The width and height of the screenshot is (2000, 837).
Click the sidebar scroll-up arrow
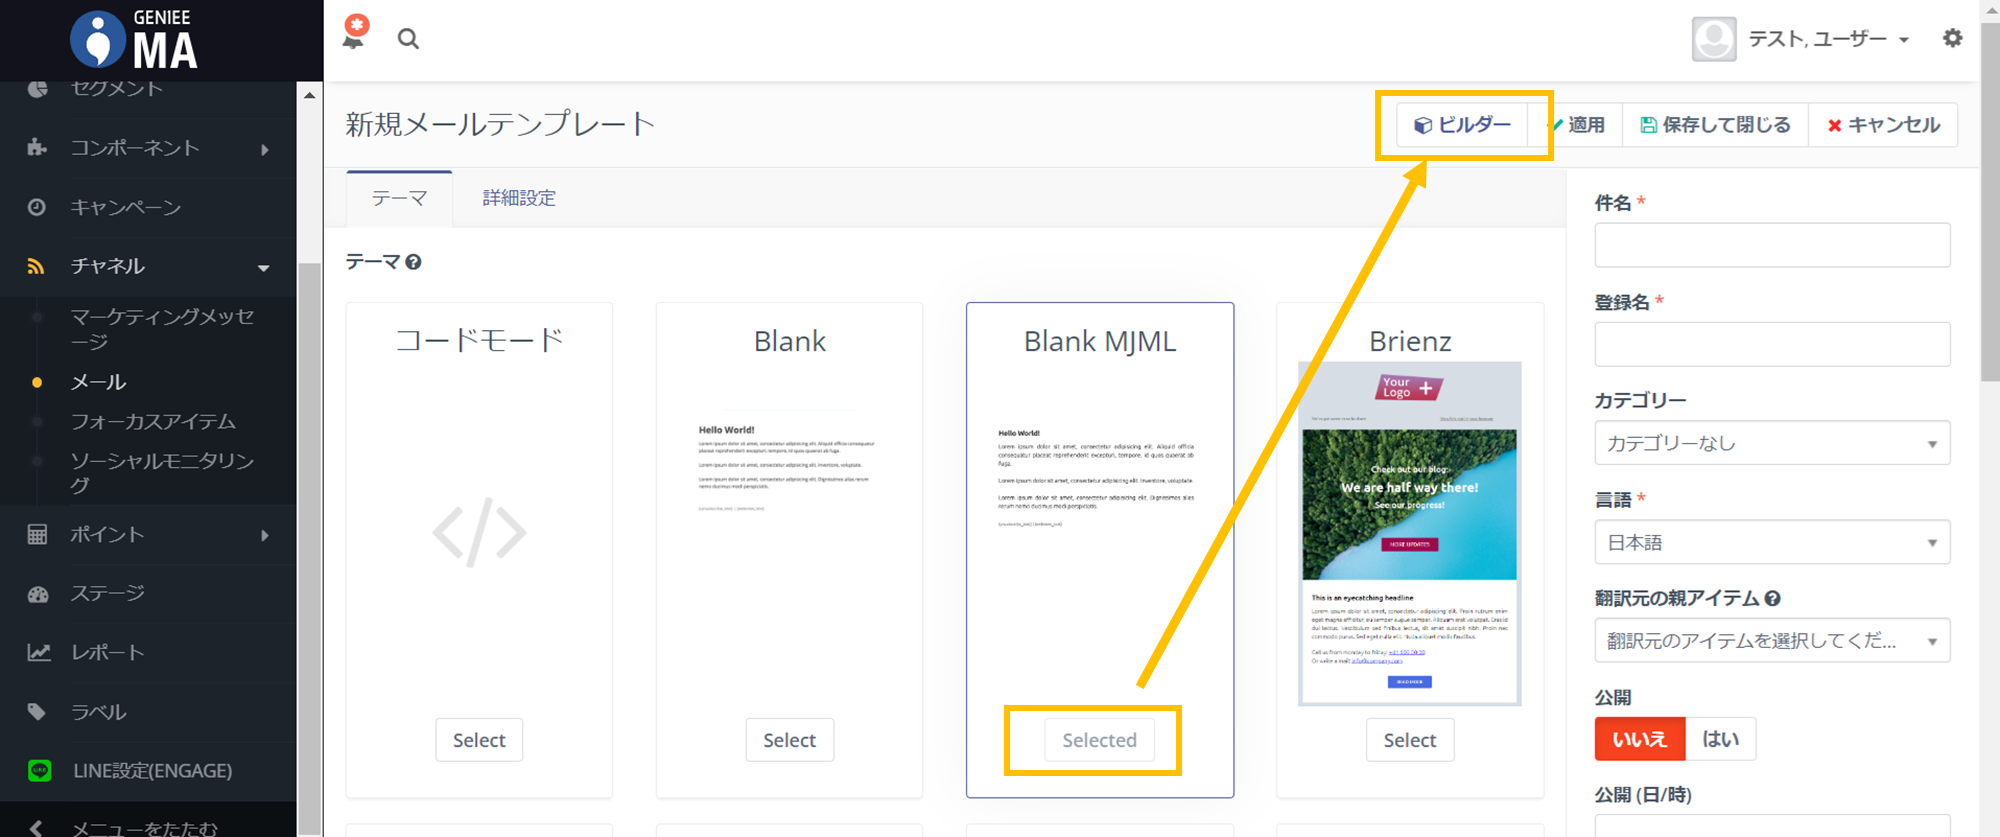click(x=309, y=95)
